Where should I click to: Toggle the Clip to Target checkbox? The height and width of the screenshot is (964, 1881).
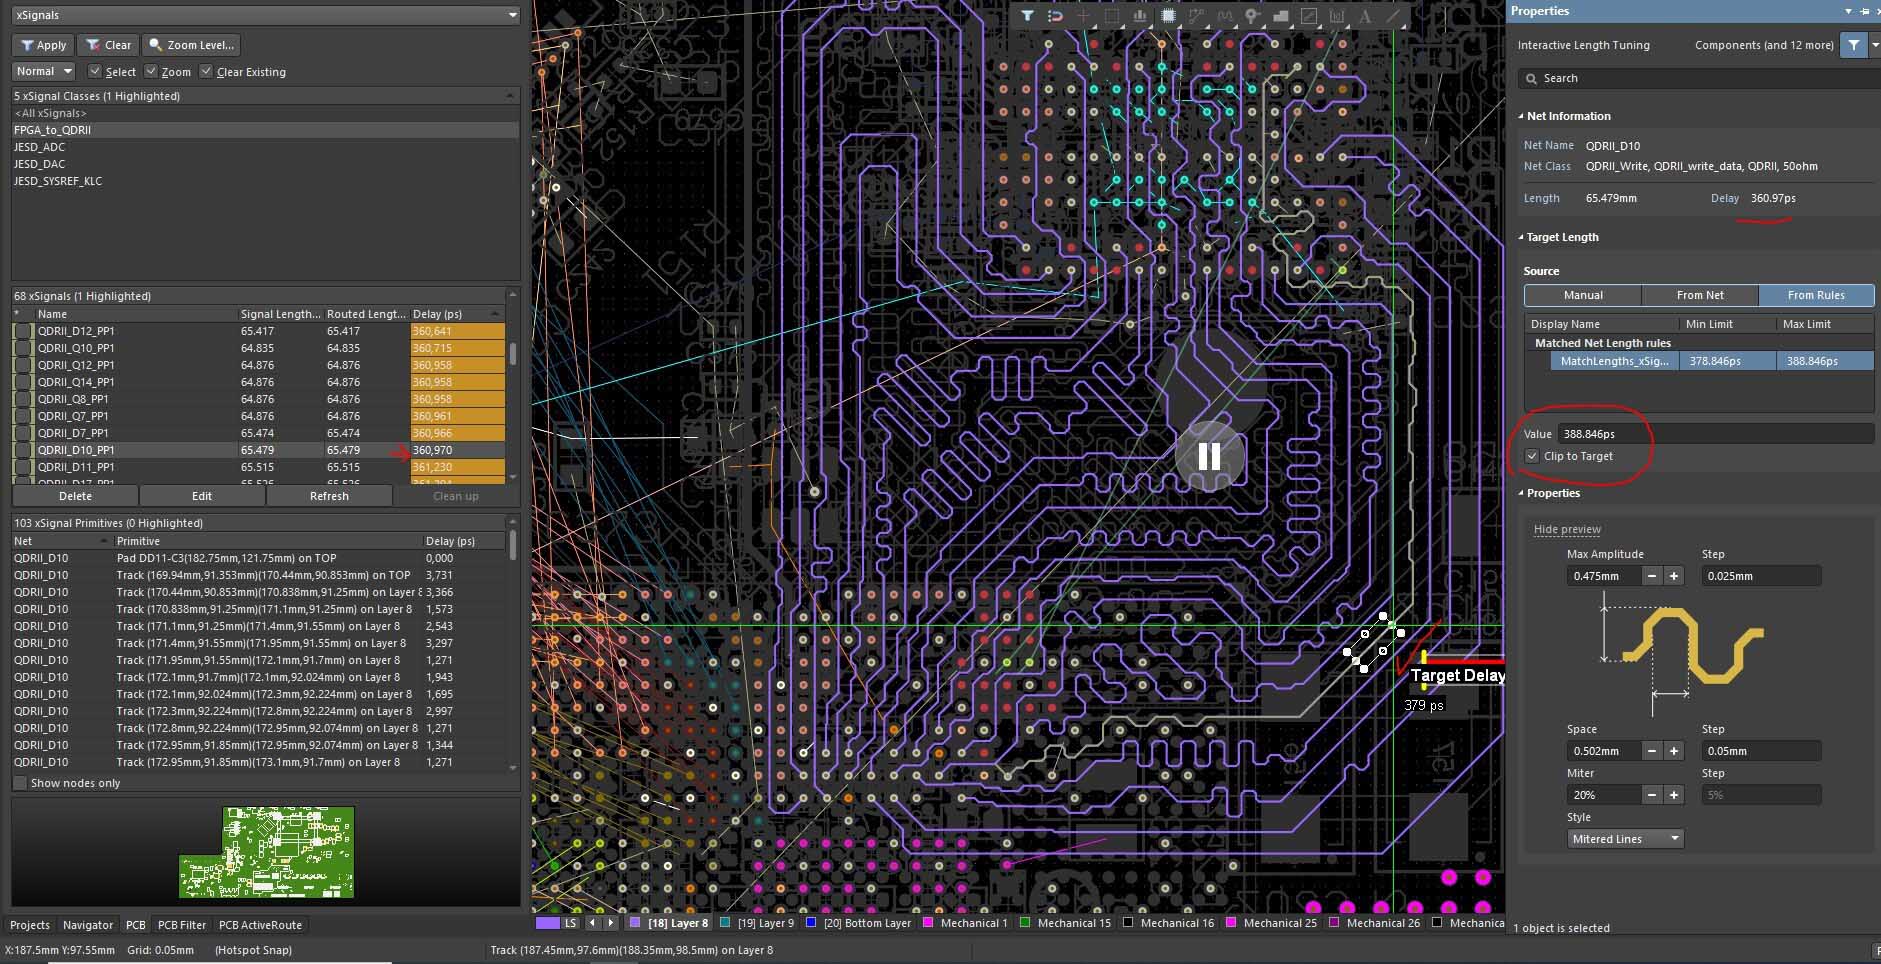(x=1531, y=456)
